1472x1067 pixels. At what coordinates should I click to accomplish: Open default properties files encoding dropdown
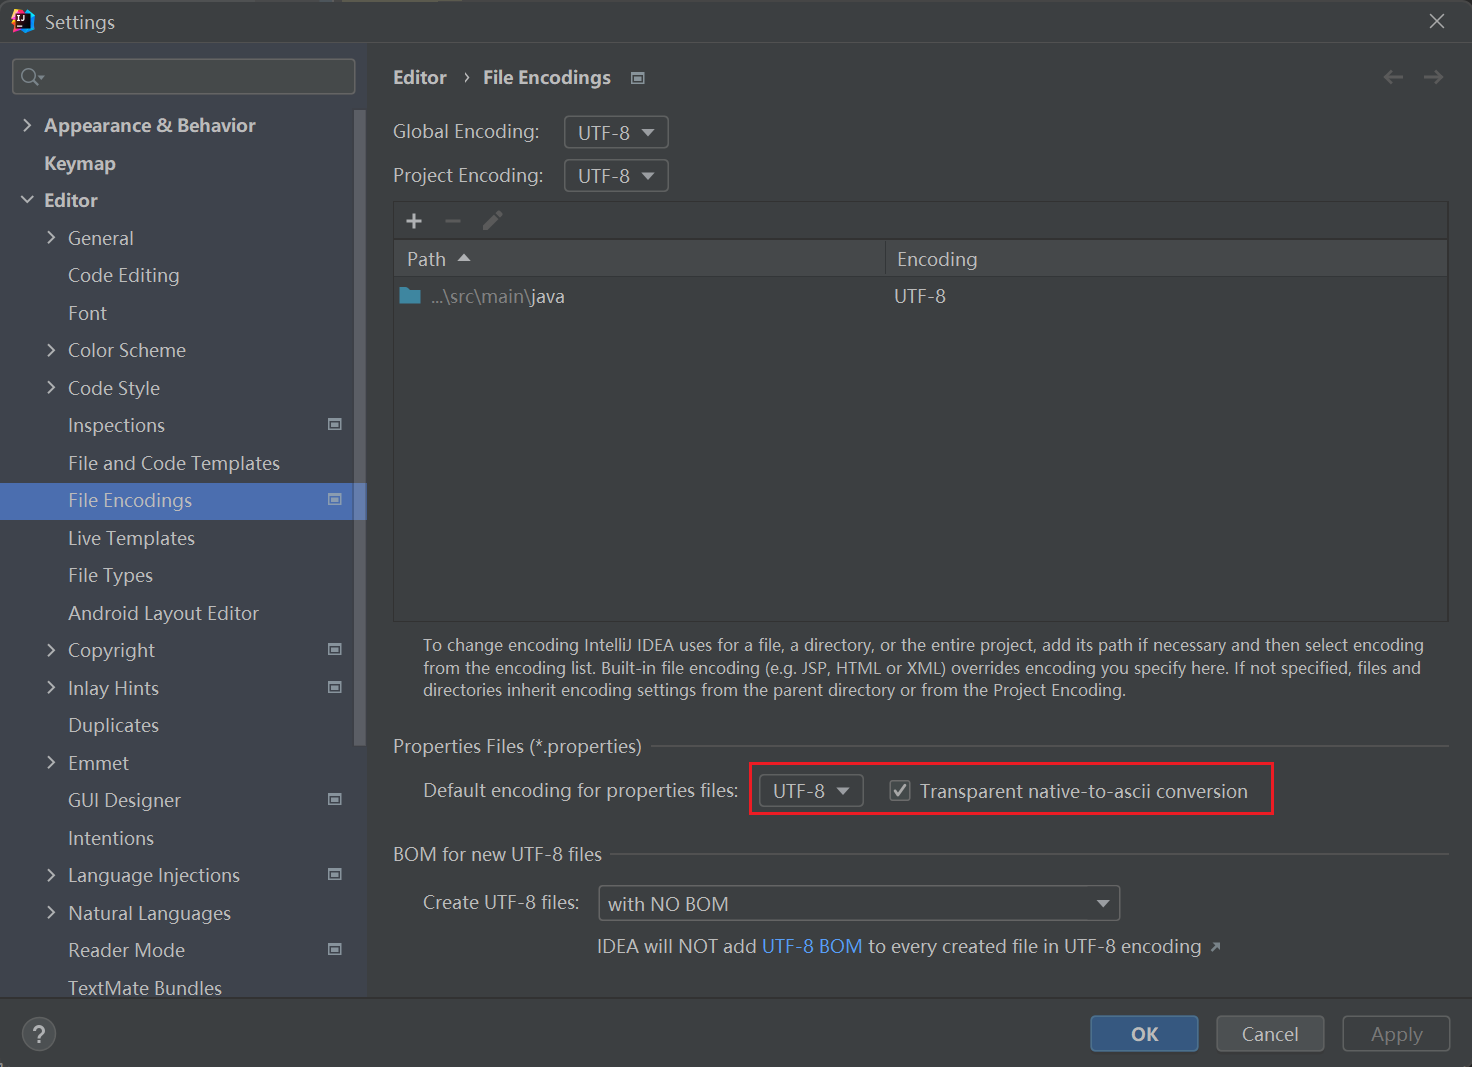coord(811,791)
